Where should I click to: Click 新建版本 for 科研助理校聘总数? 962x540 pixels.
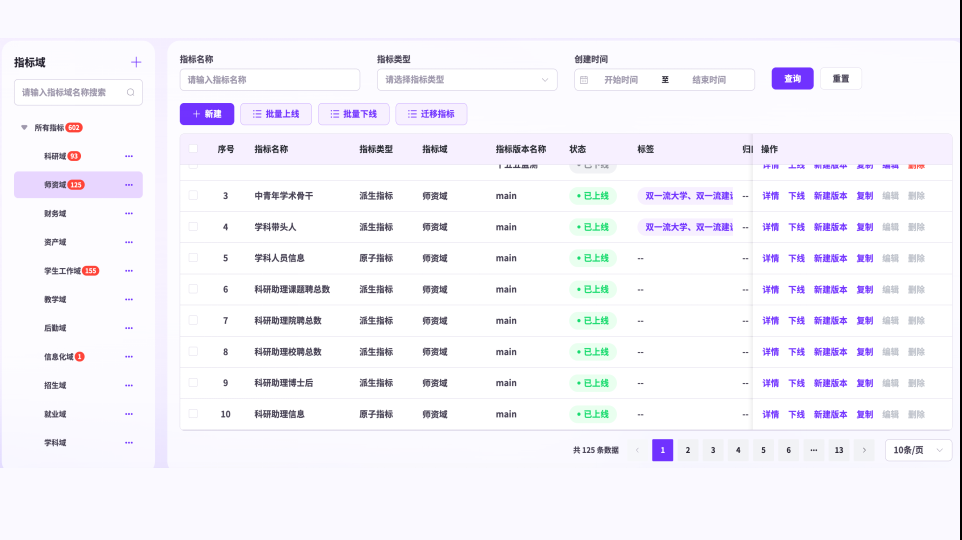(830, 352)
